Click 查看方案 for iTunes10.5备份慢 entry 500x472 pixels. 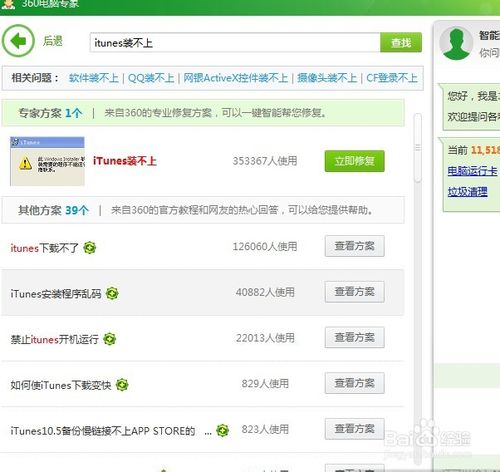click(x=355, y=429)
